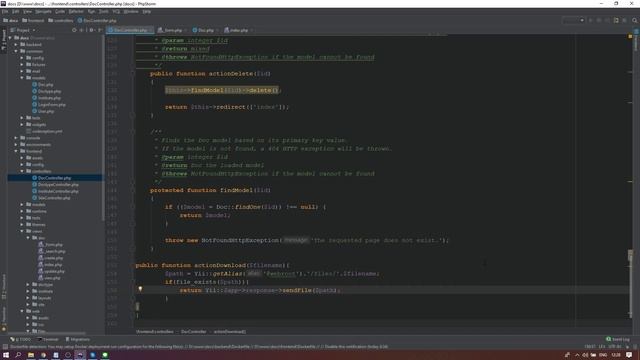Click the PhpStorm icon in the taskbar
640x360 pixels.
[x=80, y=355]
